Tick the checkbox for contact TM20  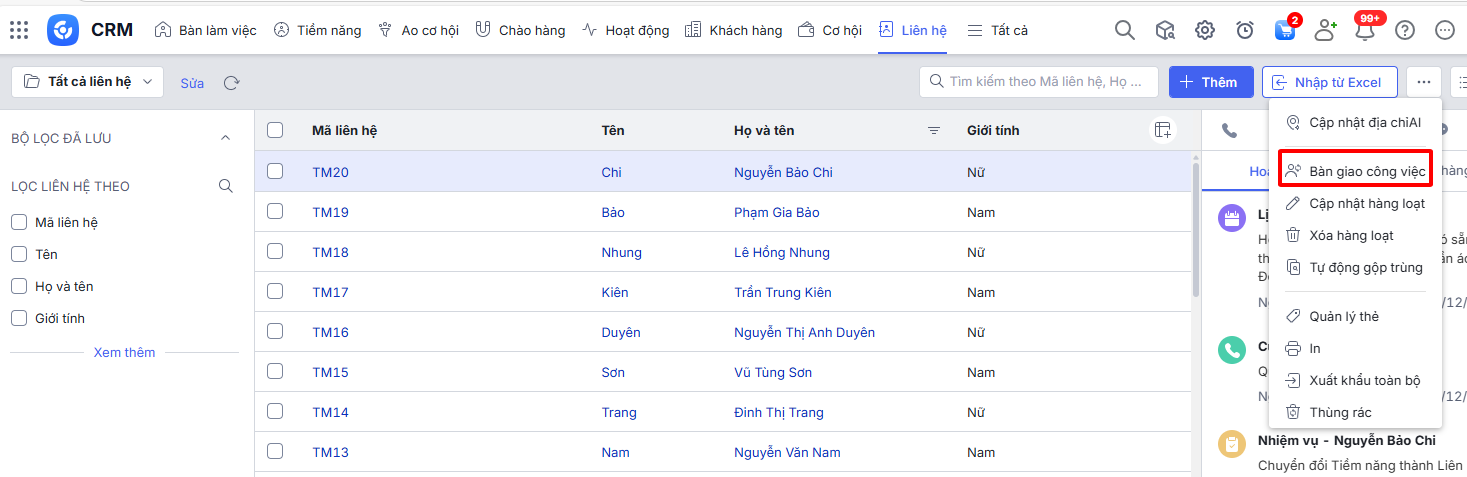point(275,171)
